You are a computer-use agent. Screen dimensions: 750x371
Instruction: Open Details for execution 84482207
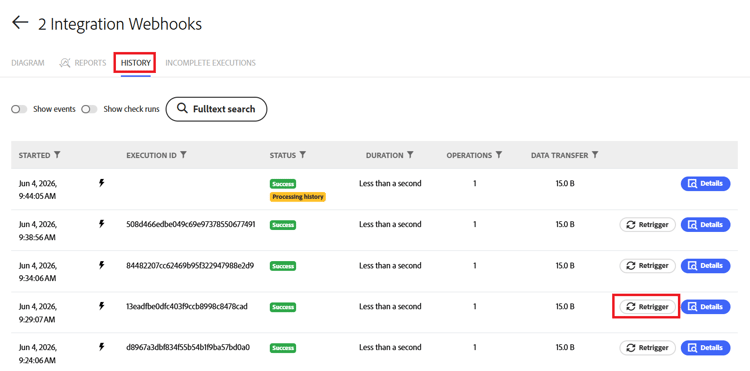point(706,265)
